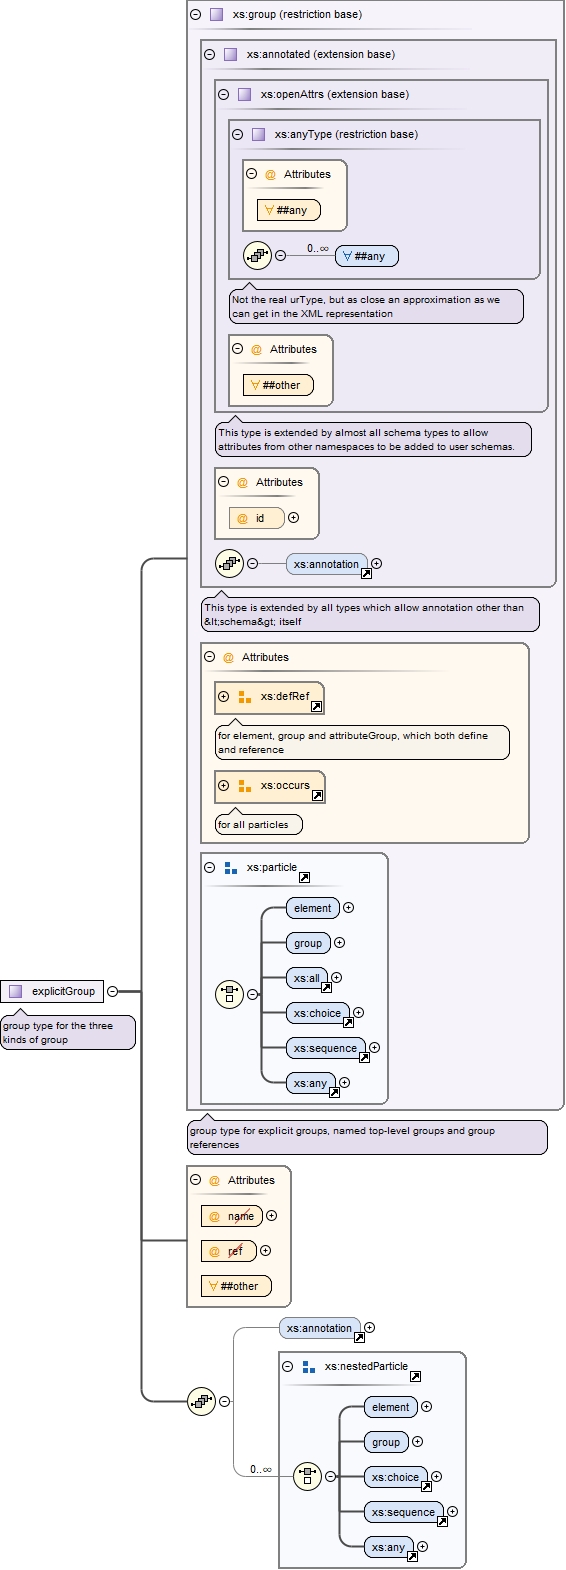Click the choice compositor icon in xs:particle
Image resolution: width=566 pixels, height=1570 pixels.
pyautogui.click(x=229, y=994)
